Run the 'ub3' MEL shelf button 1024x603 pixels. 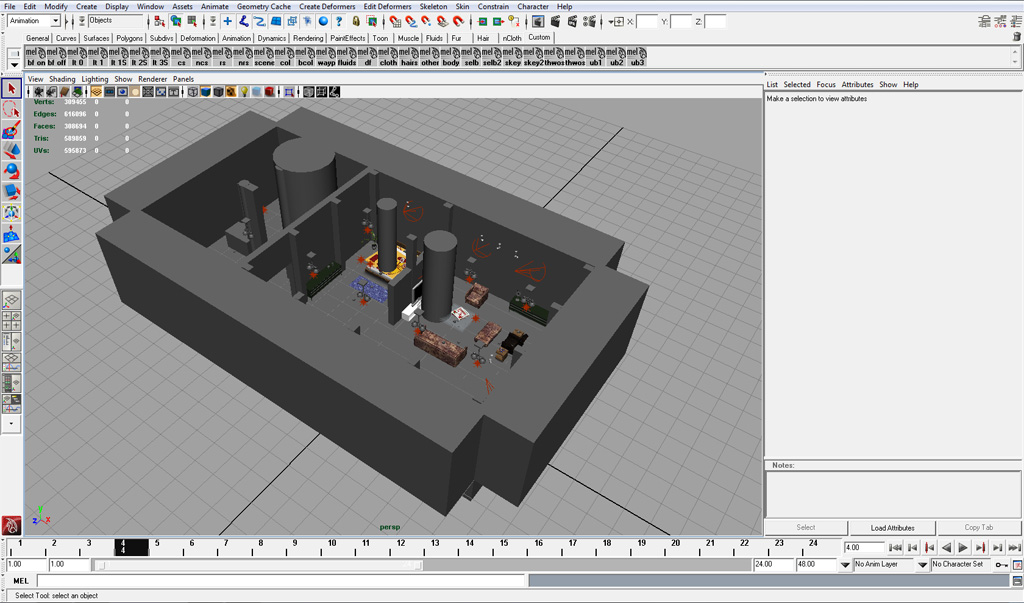coord(637,57)
